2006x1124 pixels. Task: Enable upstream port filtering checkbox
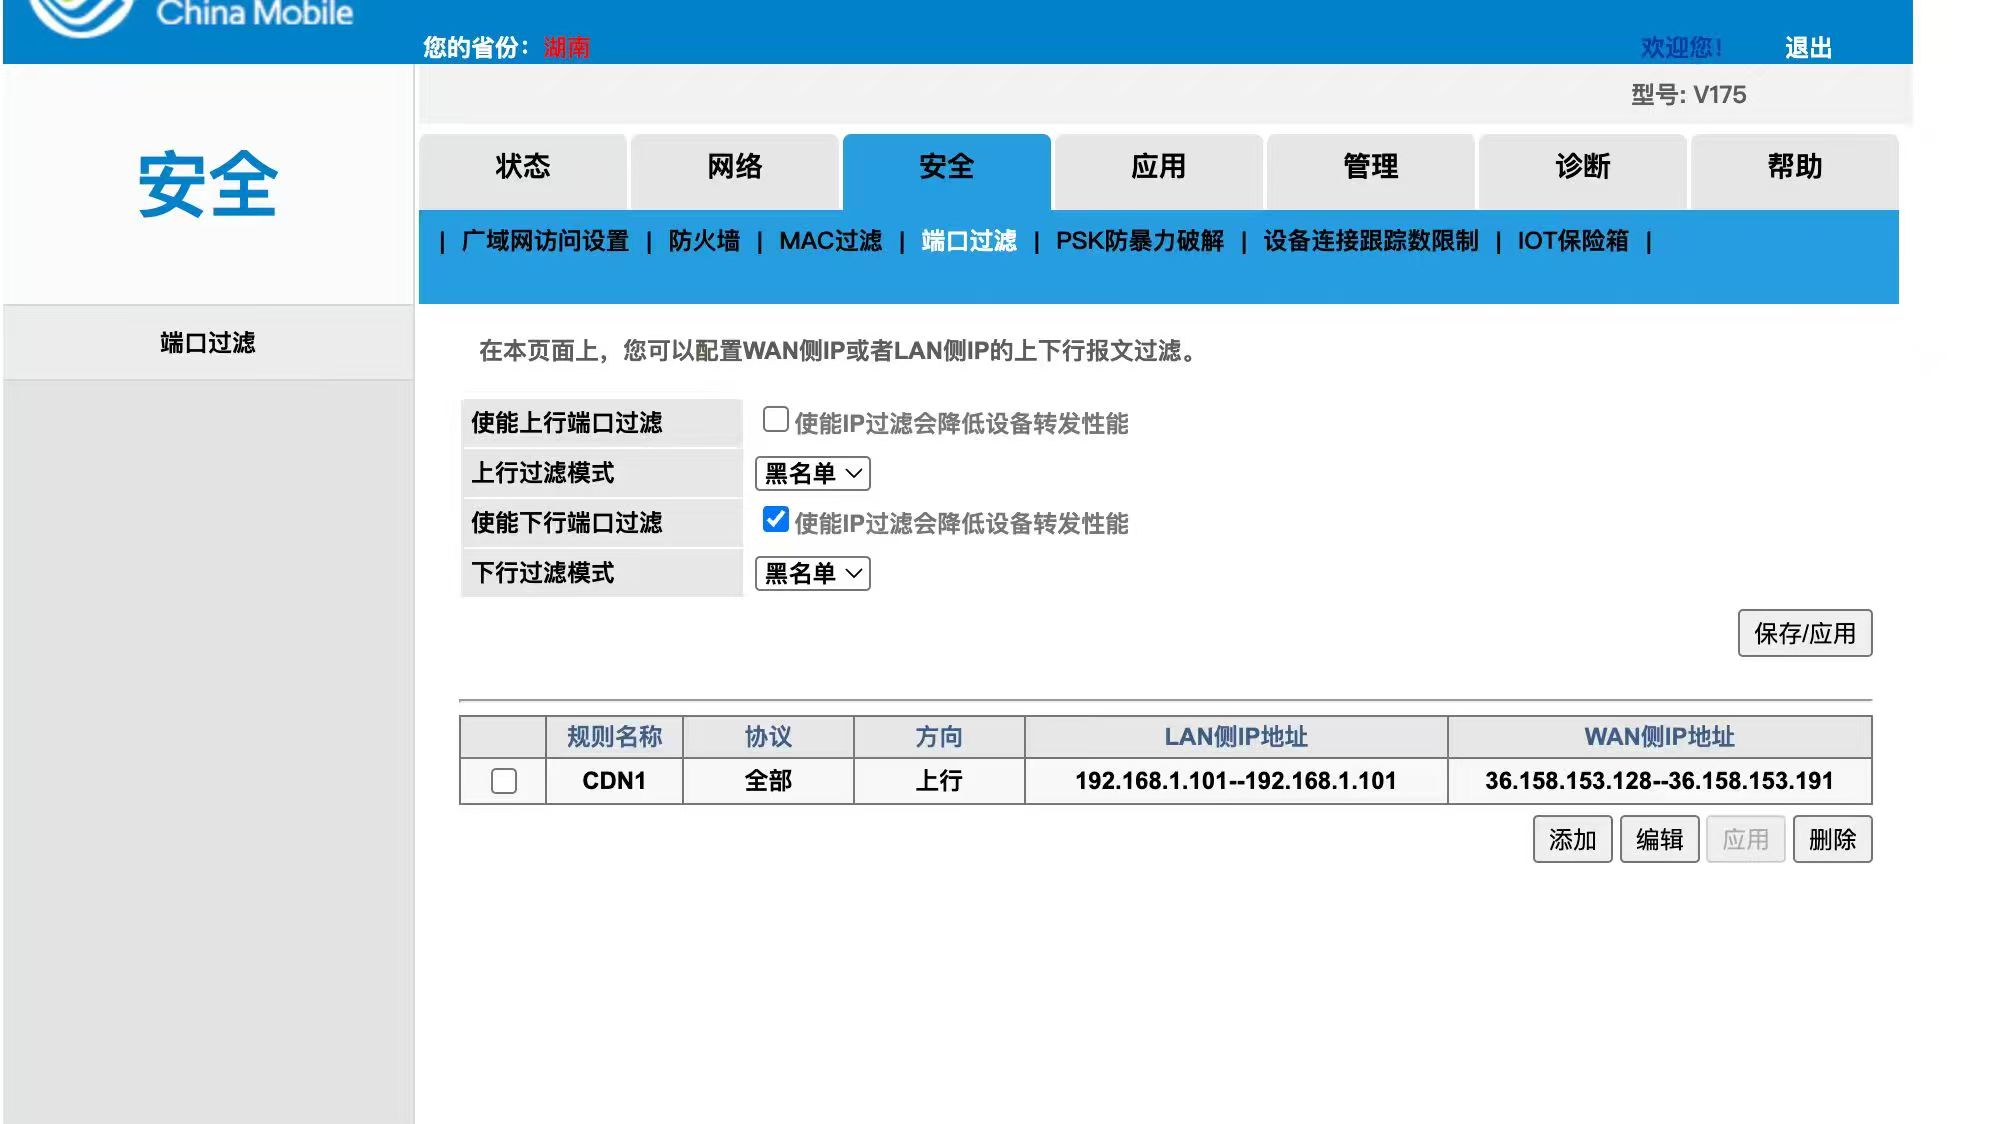[x=775, y=419]
